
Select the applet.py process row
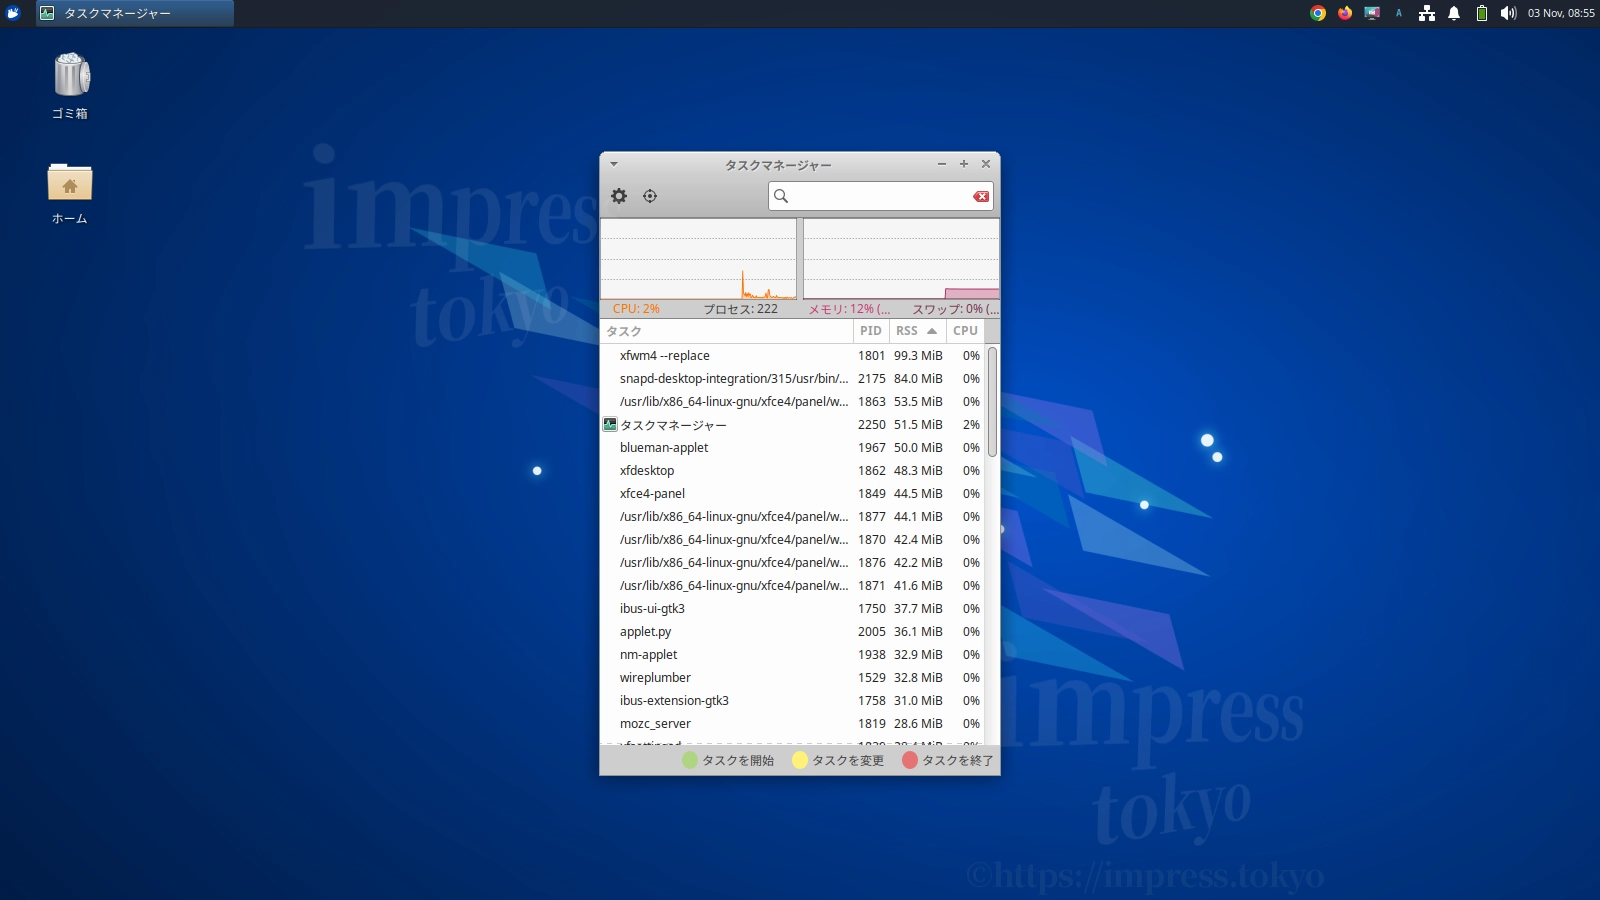pos(792,632)
